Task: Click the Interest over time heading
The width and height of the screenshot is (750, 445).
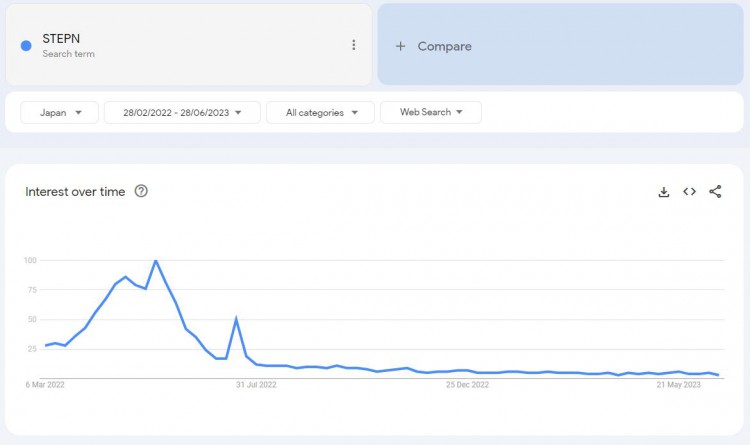Action: coord(75,192)
